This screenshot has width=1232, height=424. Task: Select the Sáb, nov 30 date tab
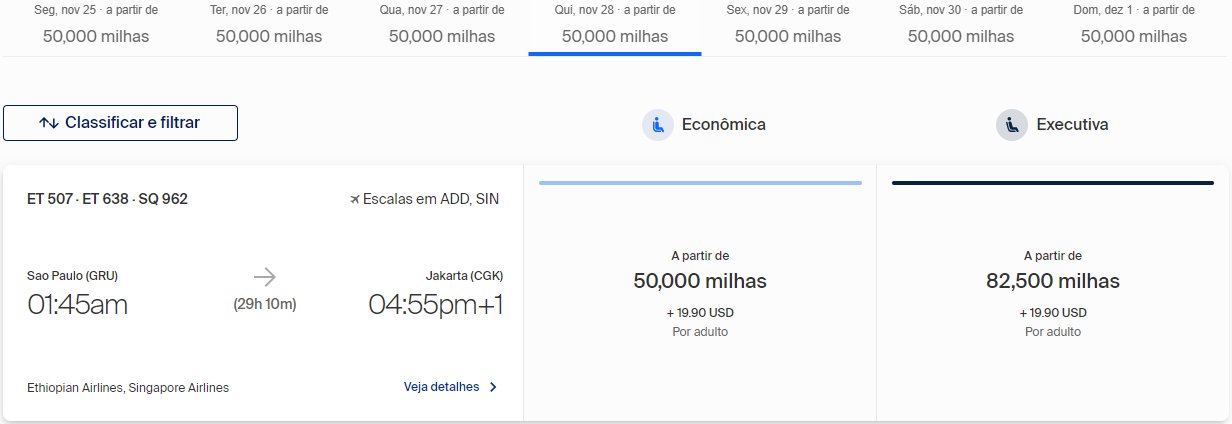[x=961, y=26]
